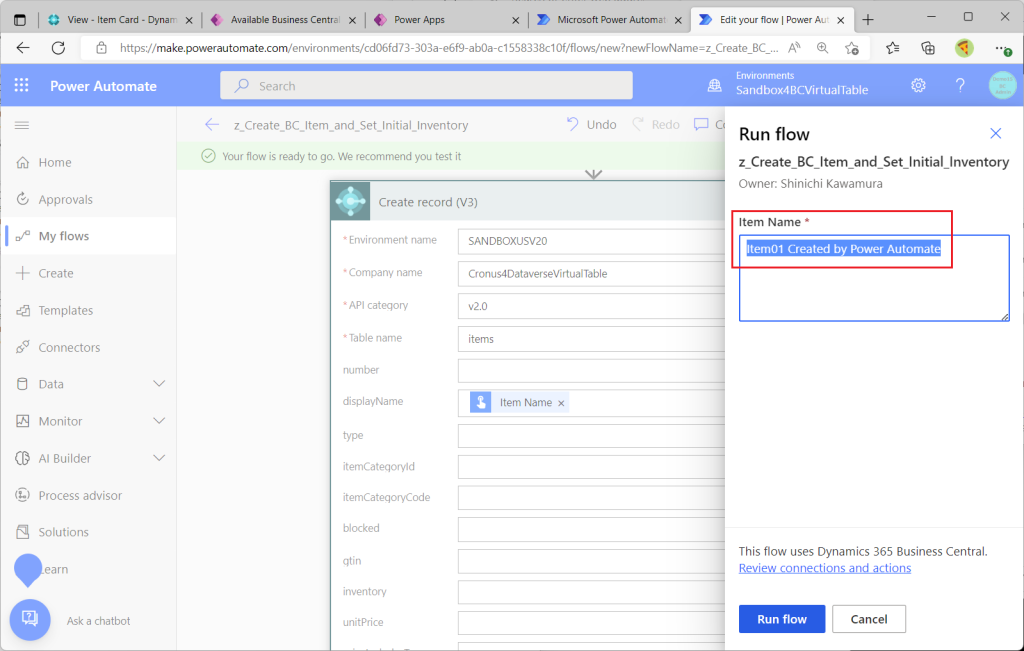Click the gtin field
The width and height of the screenshot is (1024, 651).
(591, 561)
